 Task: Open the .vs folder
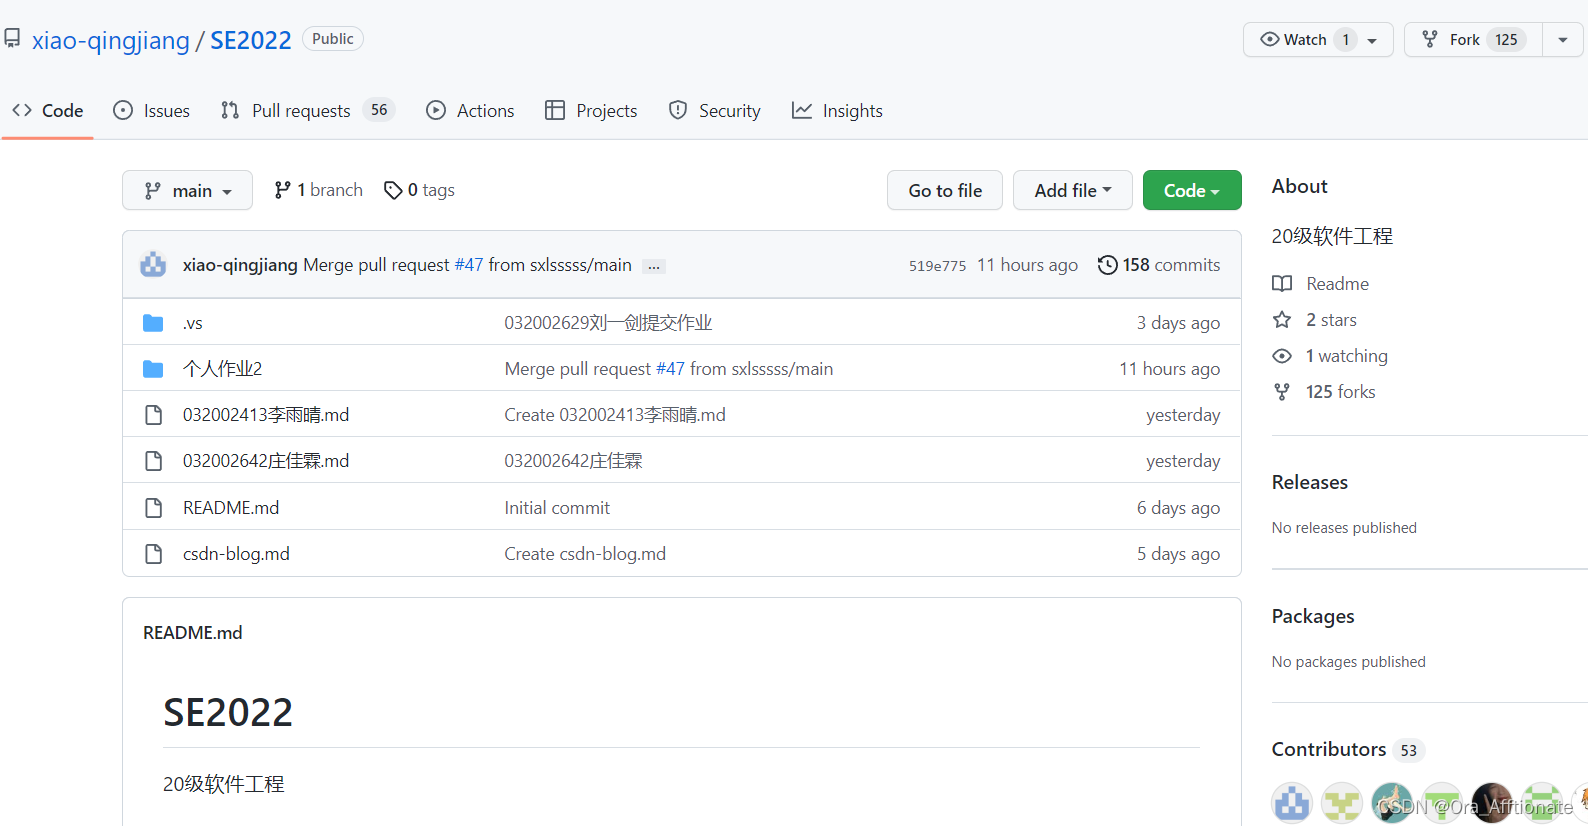pyautogui.click(x=193, y=323)
